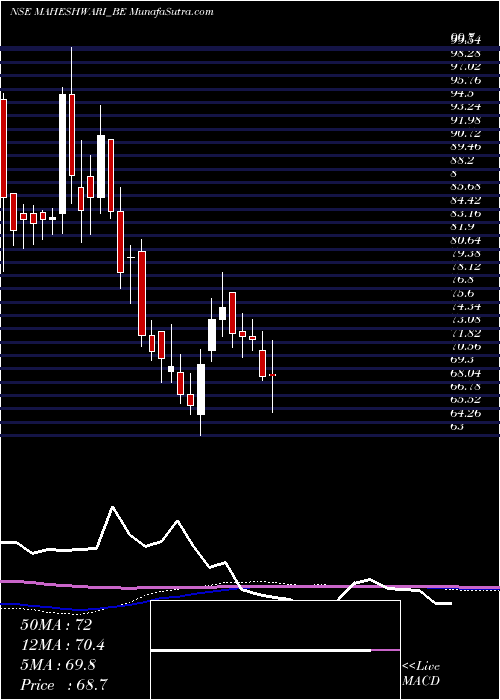Click the 88.2 price axis label
The width and height of the screenshot is (500, 700).
point(462,160)
